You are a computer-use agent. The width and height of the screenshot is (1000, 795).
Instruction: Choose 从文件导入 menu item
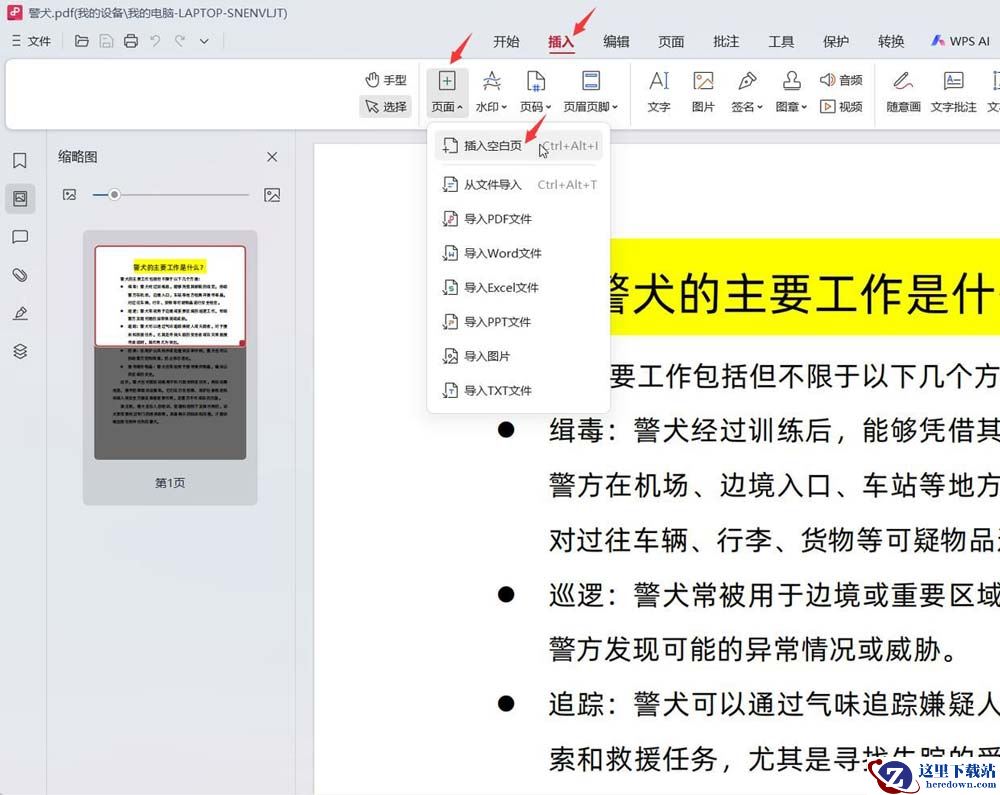(x=518, y=185)
